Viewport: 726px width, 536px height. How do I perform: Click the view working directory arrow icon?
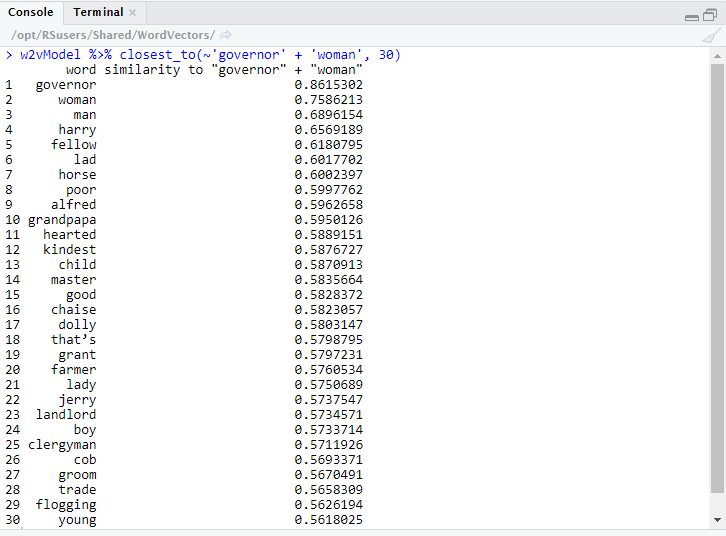click(226, 35)
